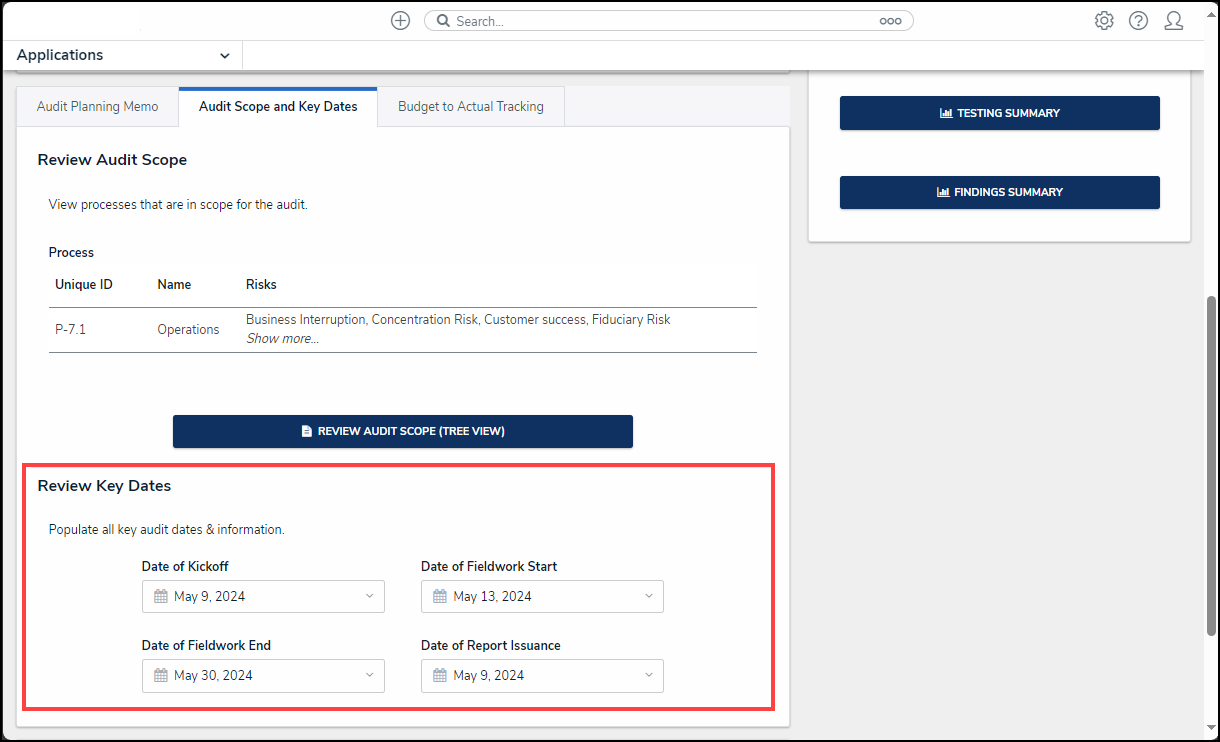Click Review Audit Scope (Tree View) button
This screenshot has width=1220, height=742.
coord(403,432)
